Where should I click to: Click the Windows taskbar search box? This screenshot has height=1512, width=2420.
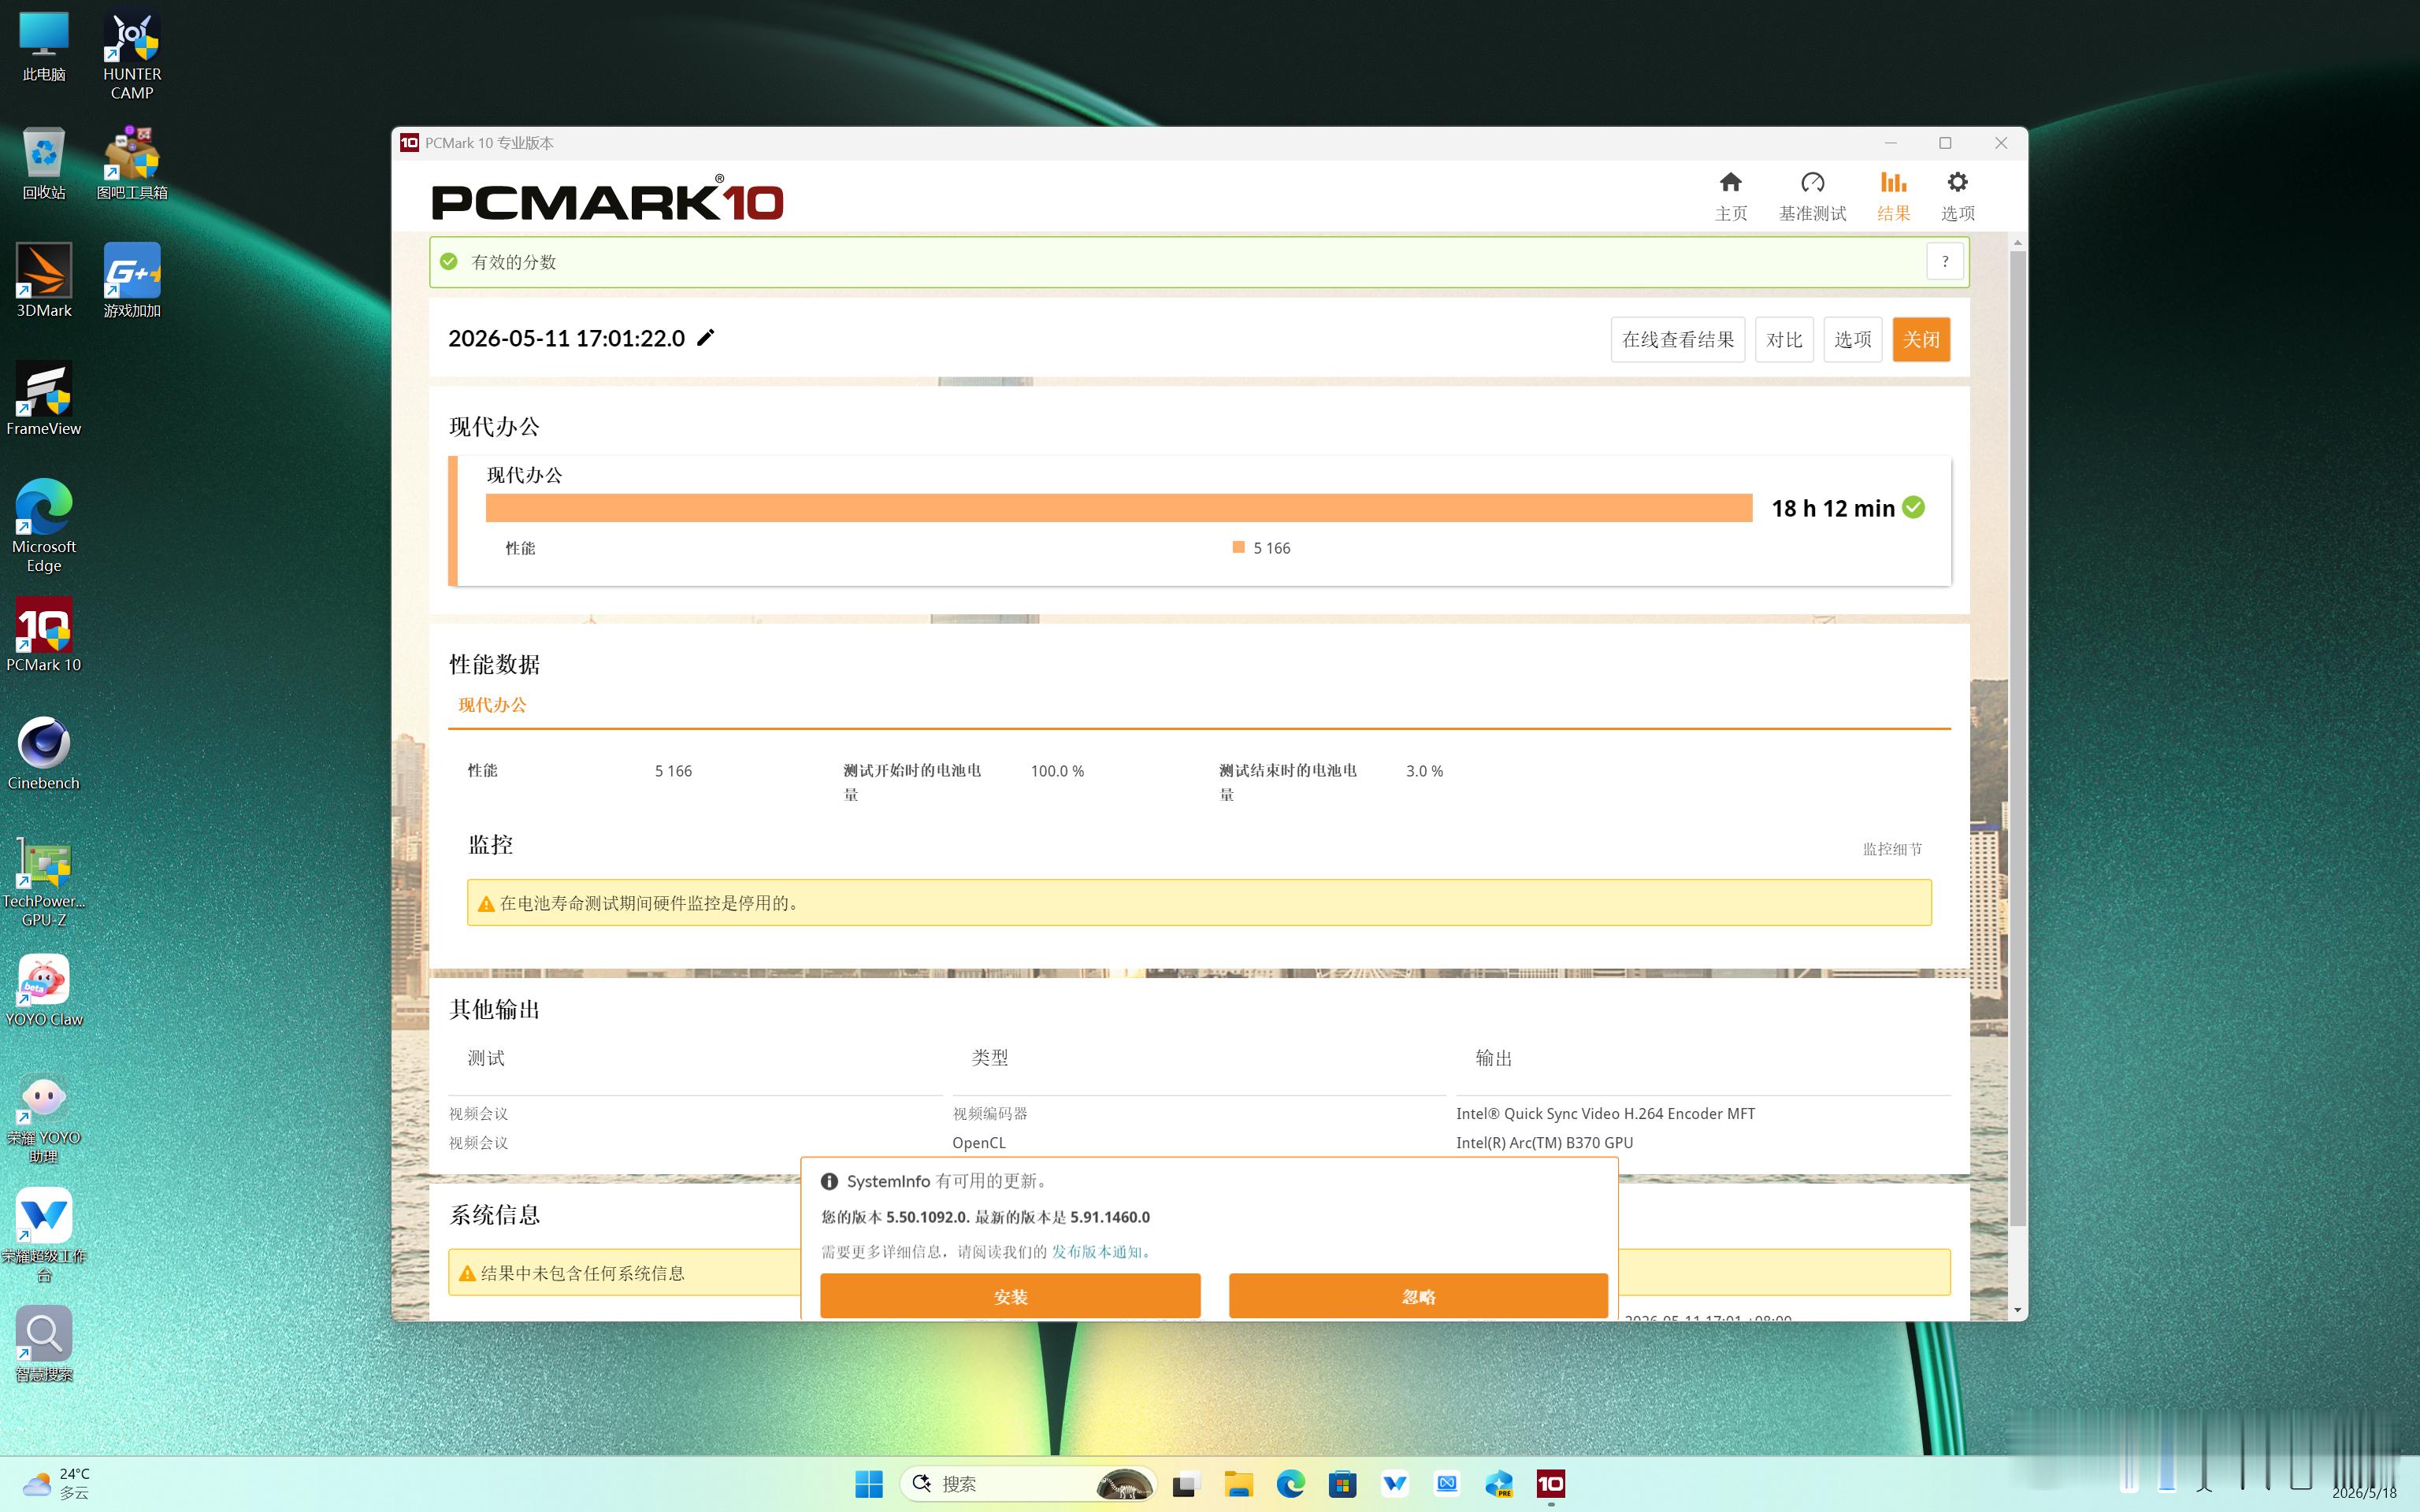tap(1027, 1484)
